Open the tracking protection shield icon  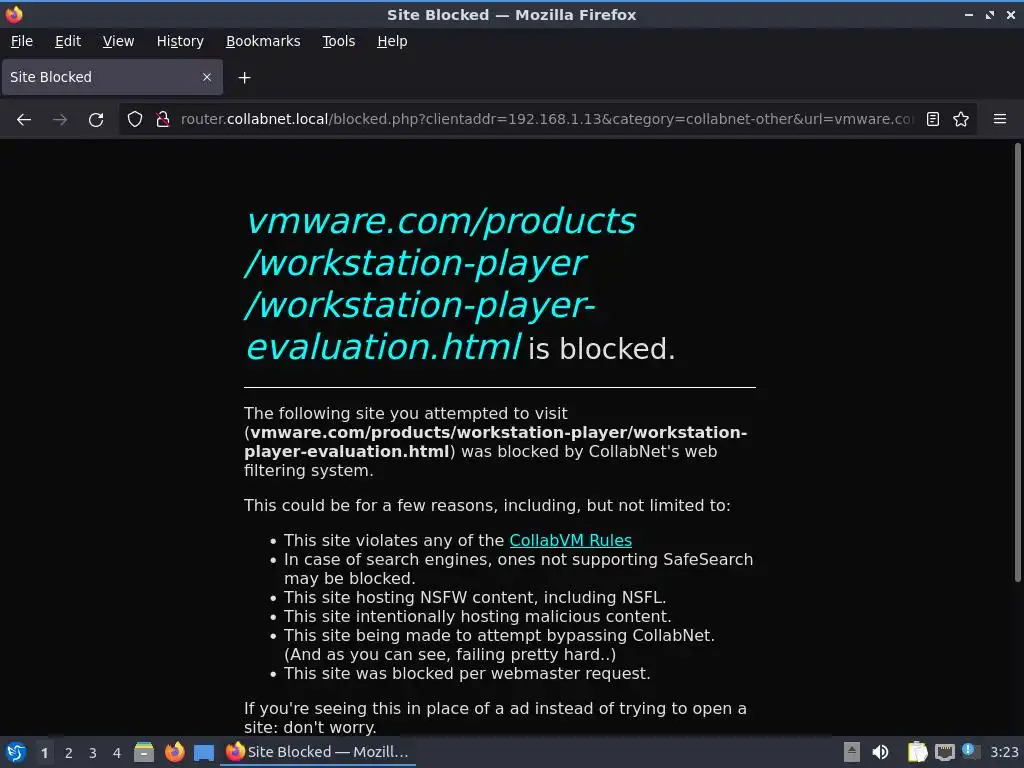(135, 120)
